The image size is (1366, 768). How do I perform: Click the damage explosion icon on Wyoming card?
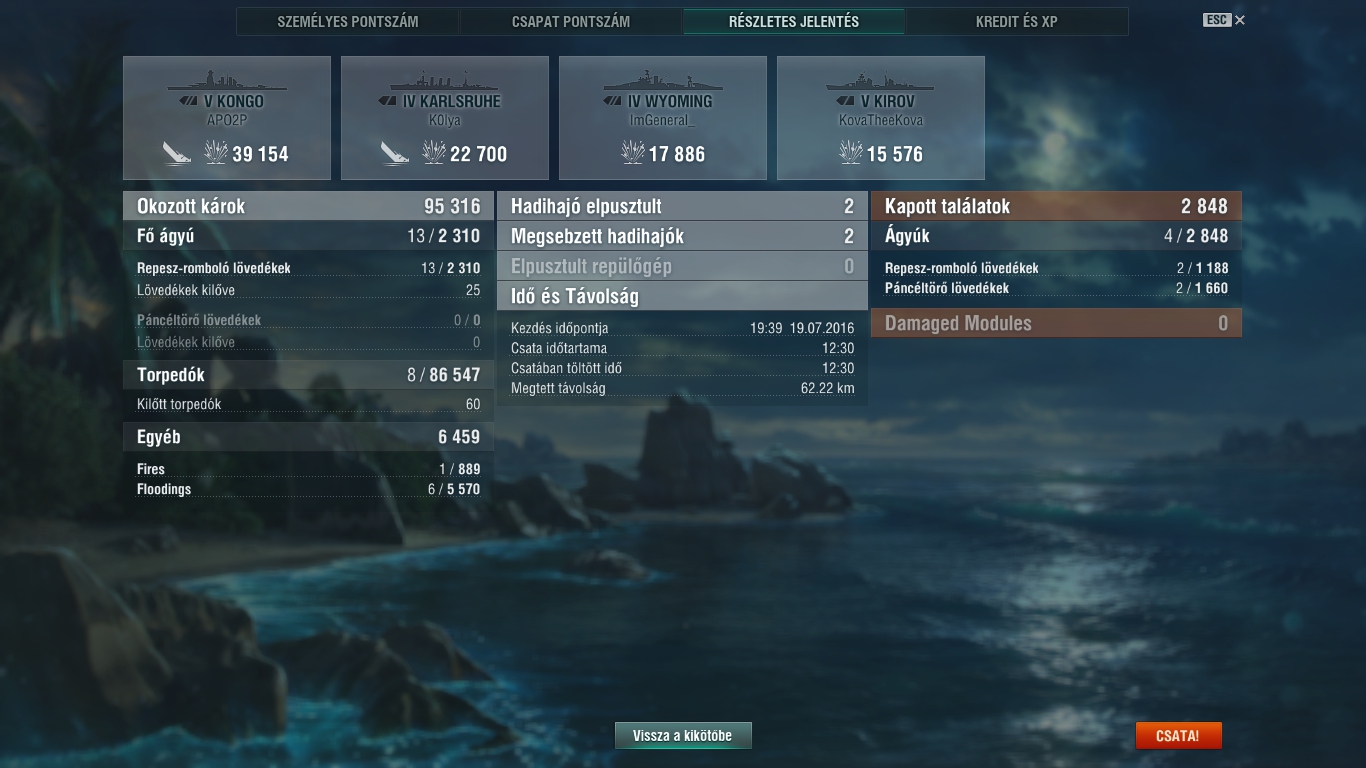[633, 153]
